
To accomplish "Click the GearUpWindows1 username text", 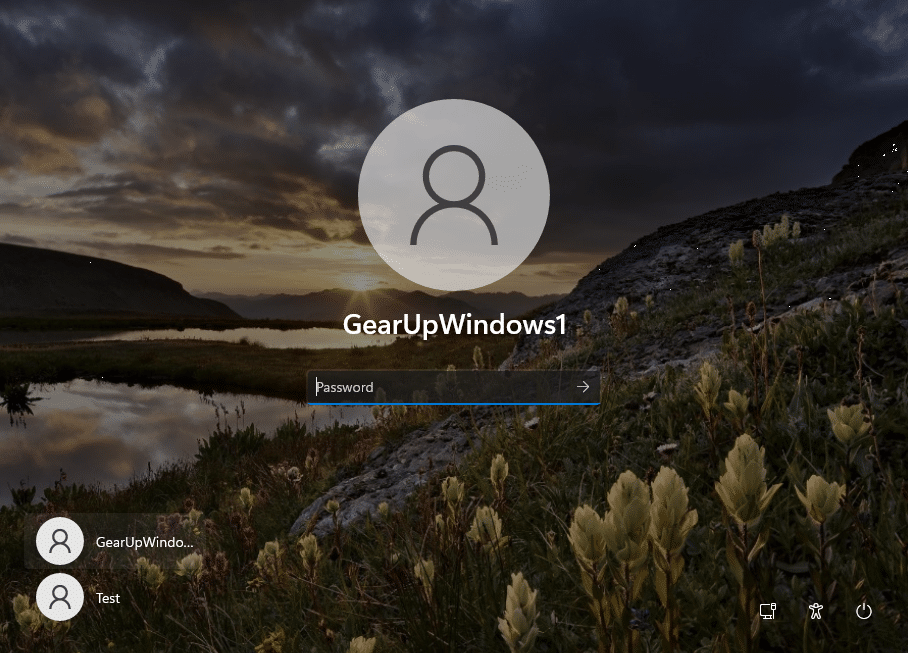I will point(455,325).
